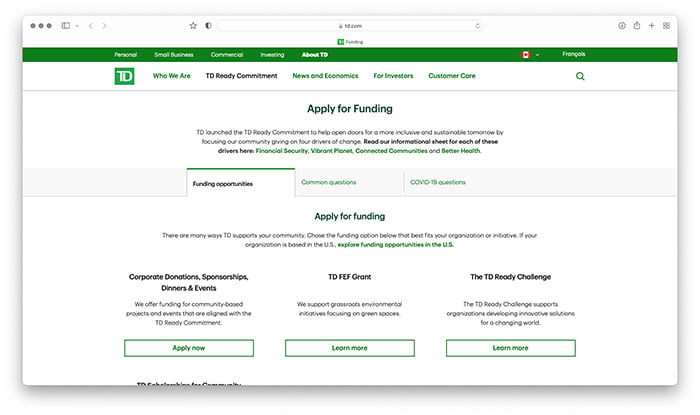Screen dimensions: 700x415
Task: Click Learn more under TD Ready Challenge
Action: (511, 348)
